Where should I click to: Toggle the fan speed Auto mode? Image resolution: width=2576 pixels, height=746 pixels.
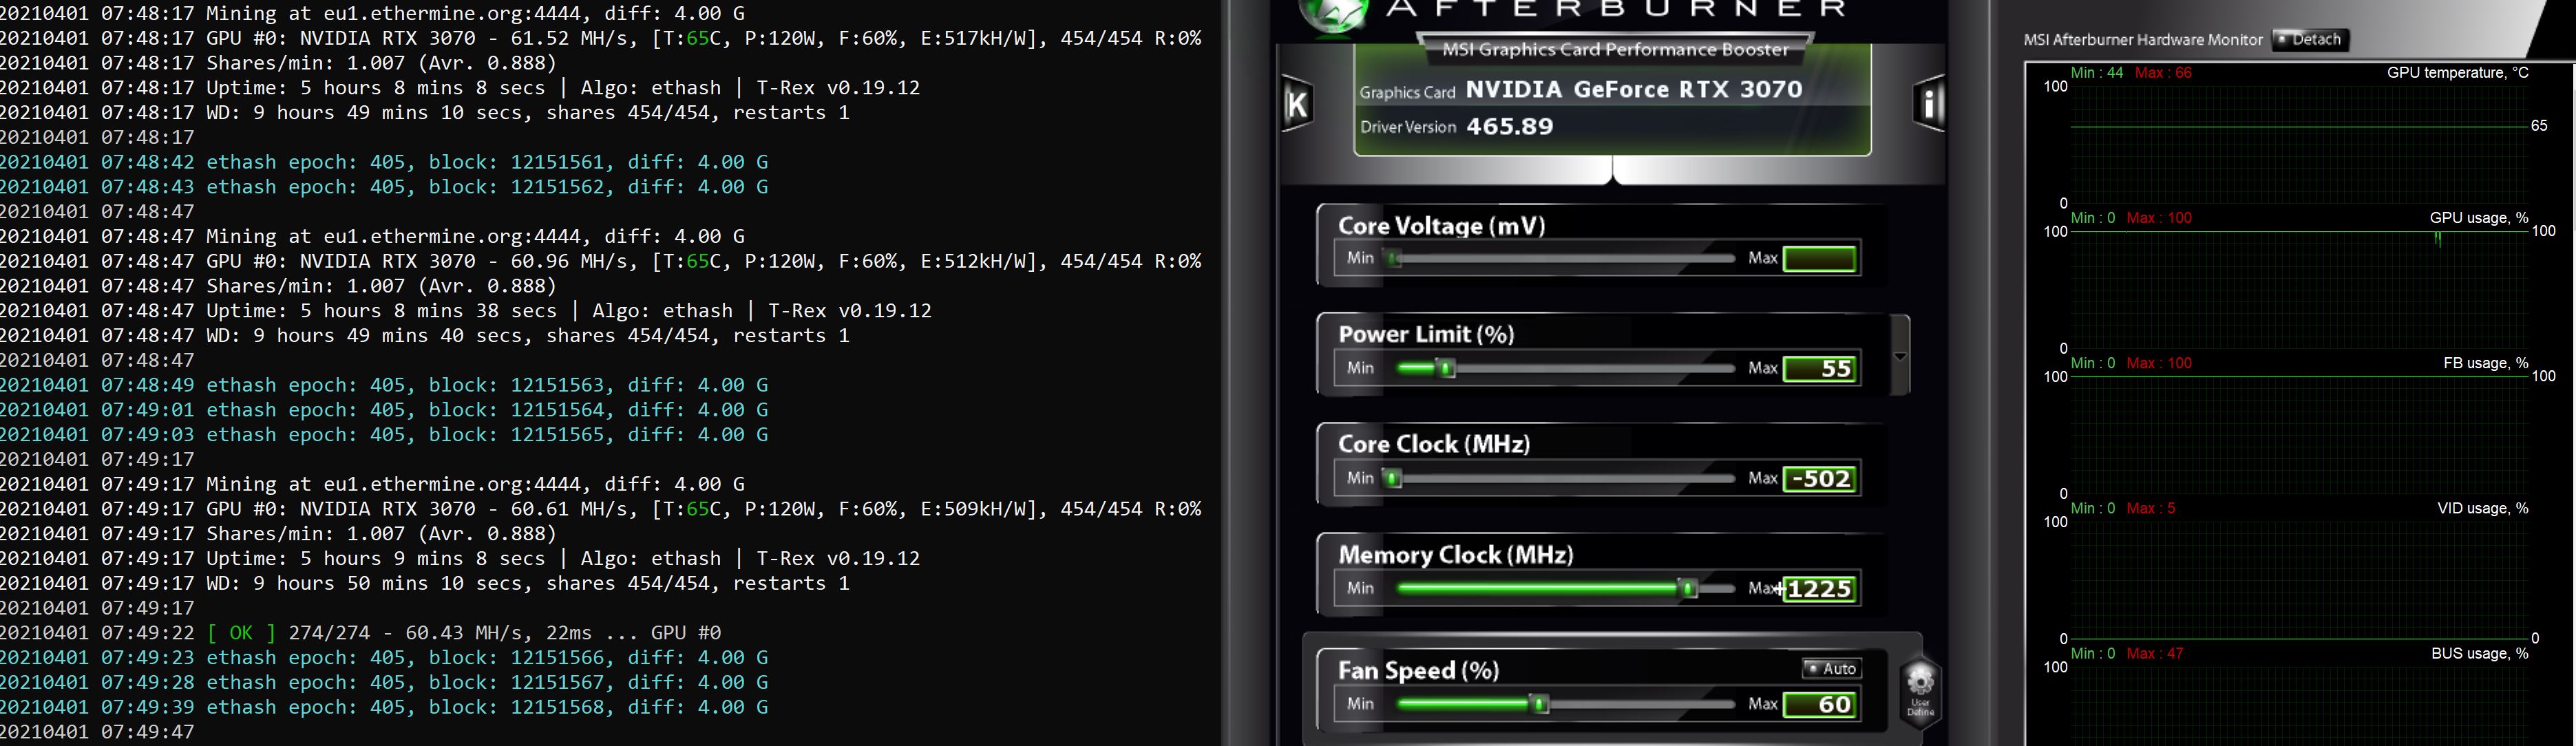[x=1831, y=668]
